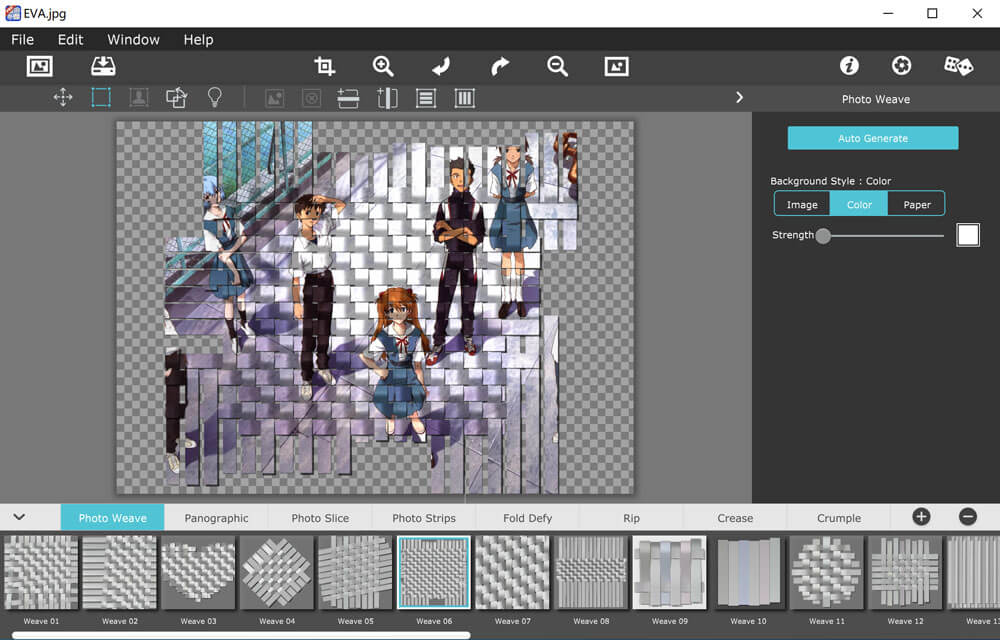Click the save image tray icon

[103, 66]
